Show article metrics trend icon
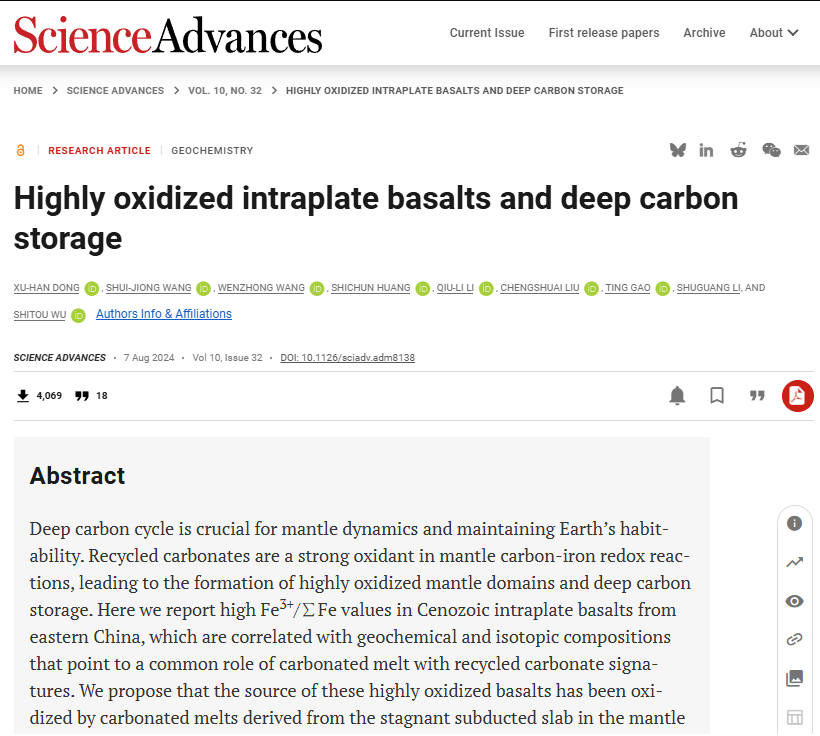820x736 pixels. (795, 562)
